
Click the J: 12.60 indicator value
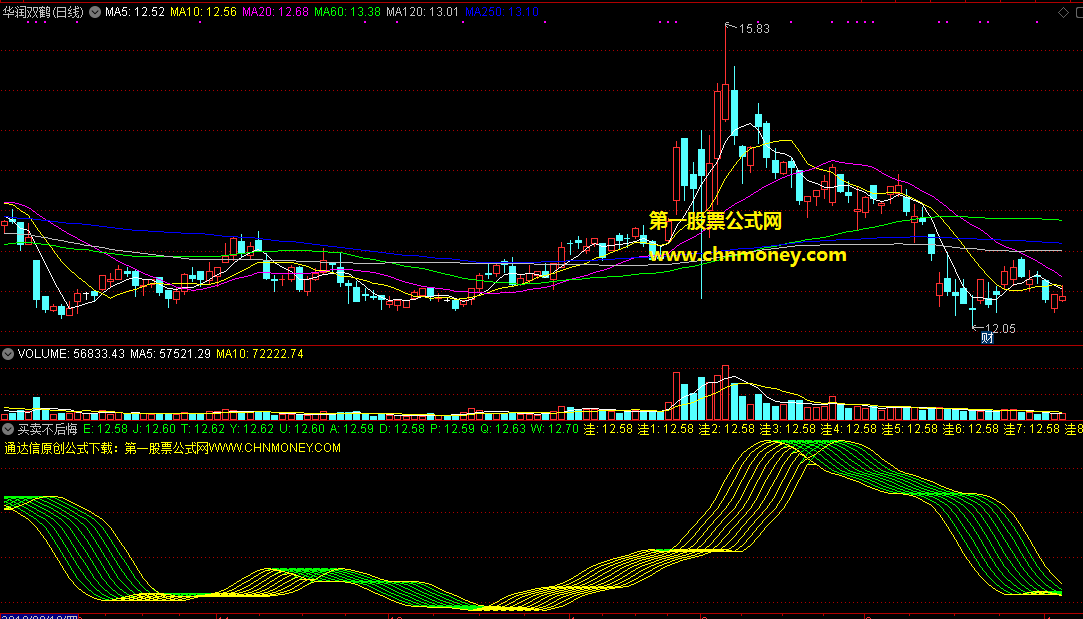click(x=154, y=429)
